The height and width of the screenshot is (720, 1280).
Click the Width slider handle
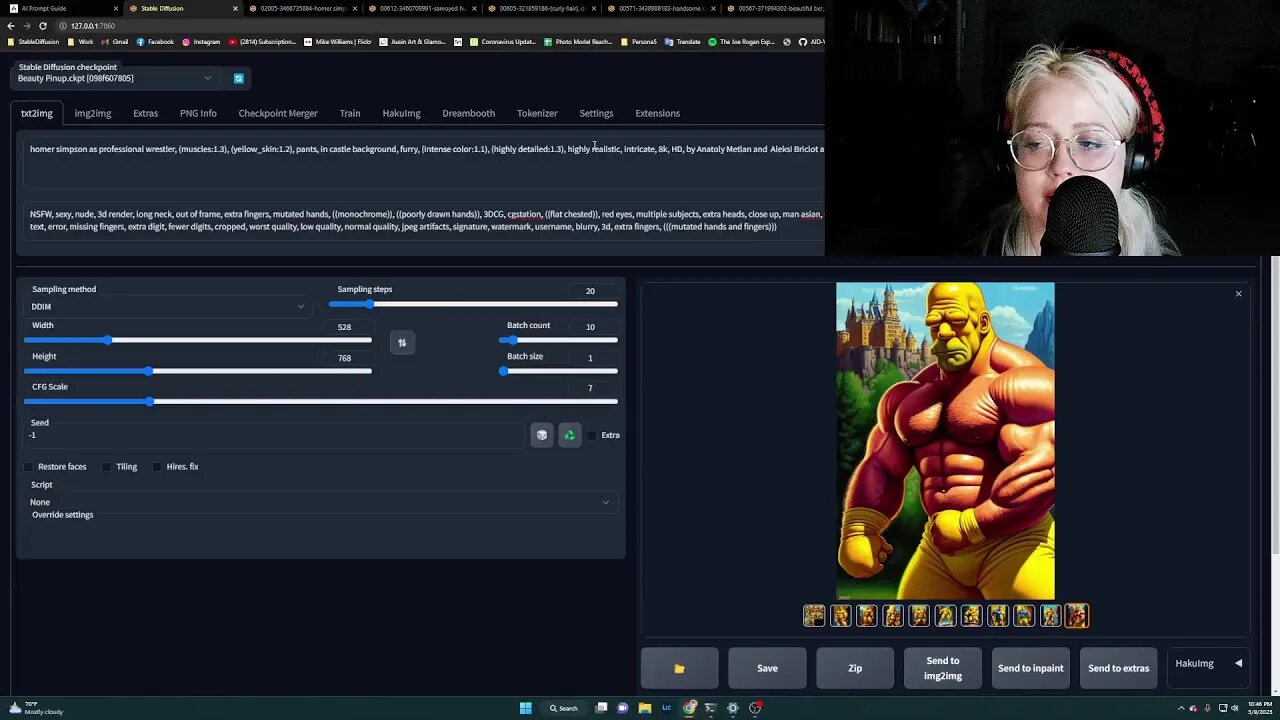click(x=108, y=340)
